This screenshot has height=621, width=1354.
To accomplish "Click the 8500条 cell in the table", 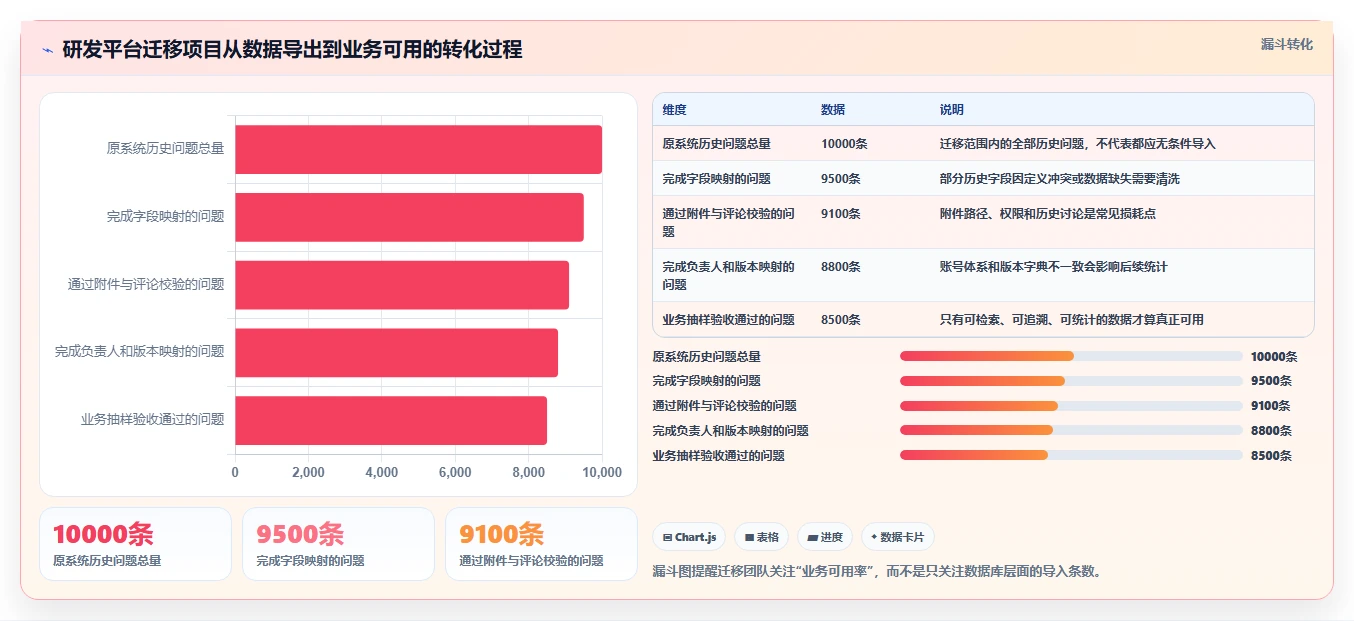I will coord(841,320).
